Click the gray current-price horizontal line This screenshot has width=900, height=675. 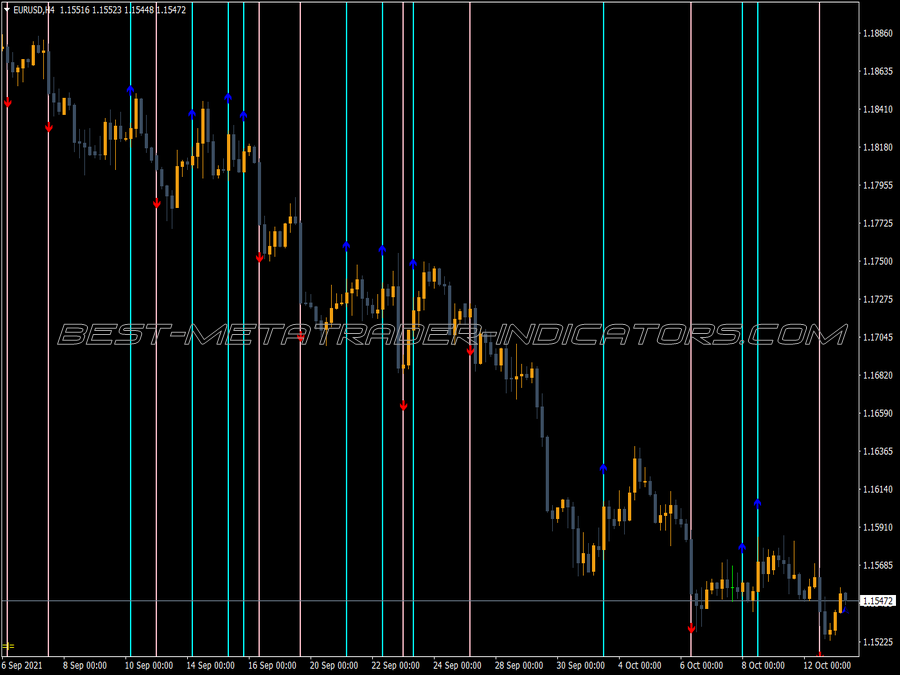click(429, 601)
